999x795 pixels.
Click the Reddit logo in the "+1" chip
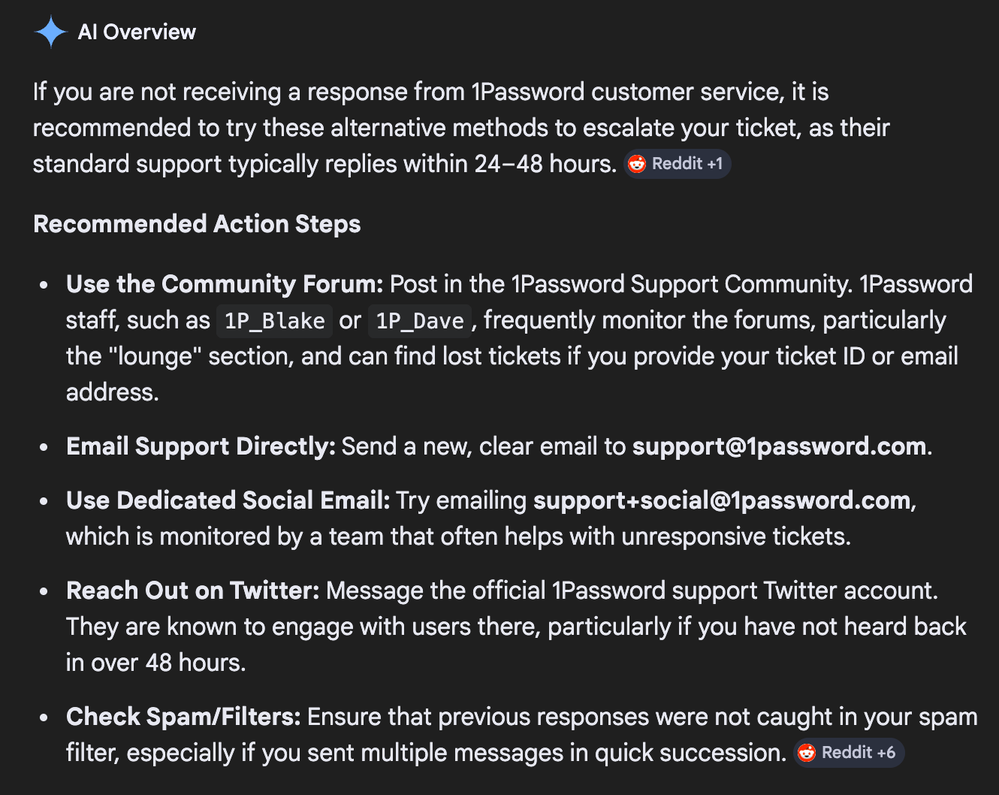click(637, 164)
